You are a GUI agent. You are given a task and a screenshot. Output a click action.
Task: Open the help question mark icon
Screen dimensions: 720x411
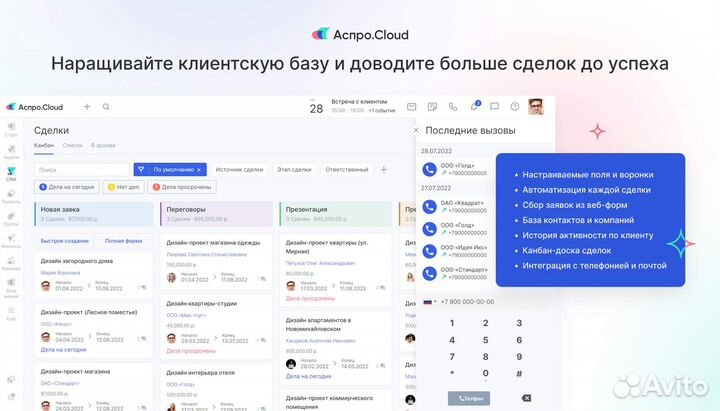[x=515, y=107]
